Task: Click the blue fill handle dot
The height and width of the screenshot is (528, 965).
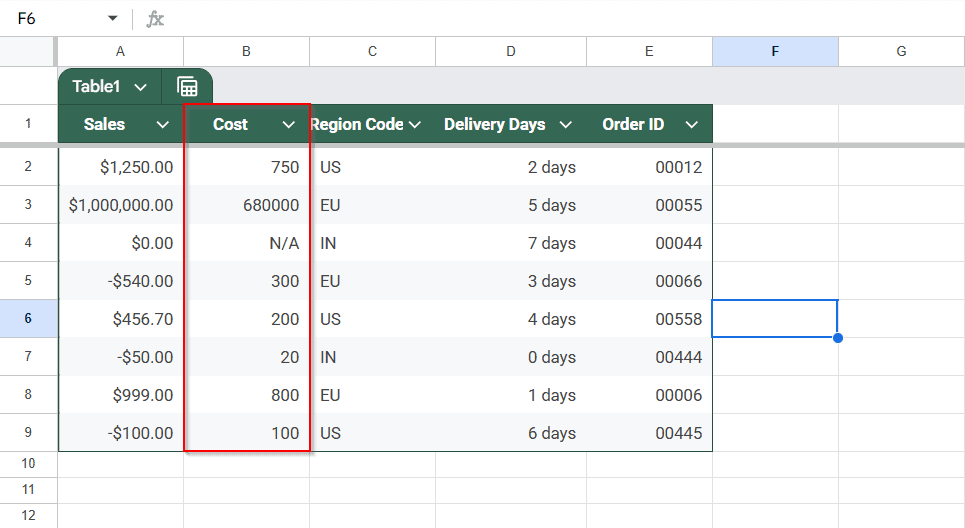Action: 838,338
